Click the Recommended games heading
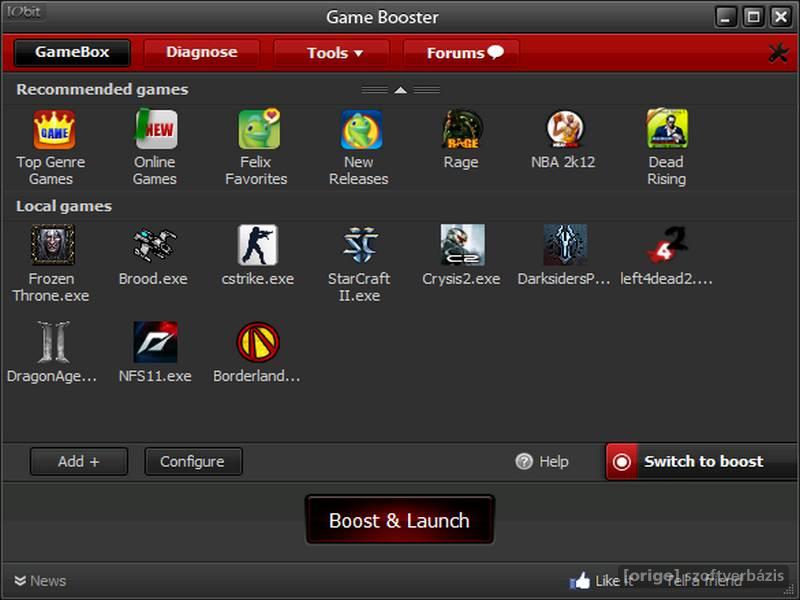This screenshot has height=600, width=800. point(103,89)
